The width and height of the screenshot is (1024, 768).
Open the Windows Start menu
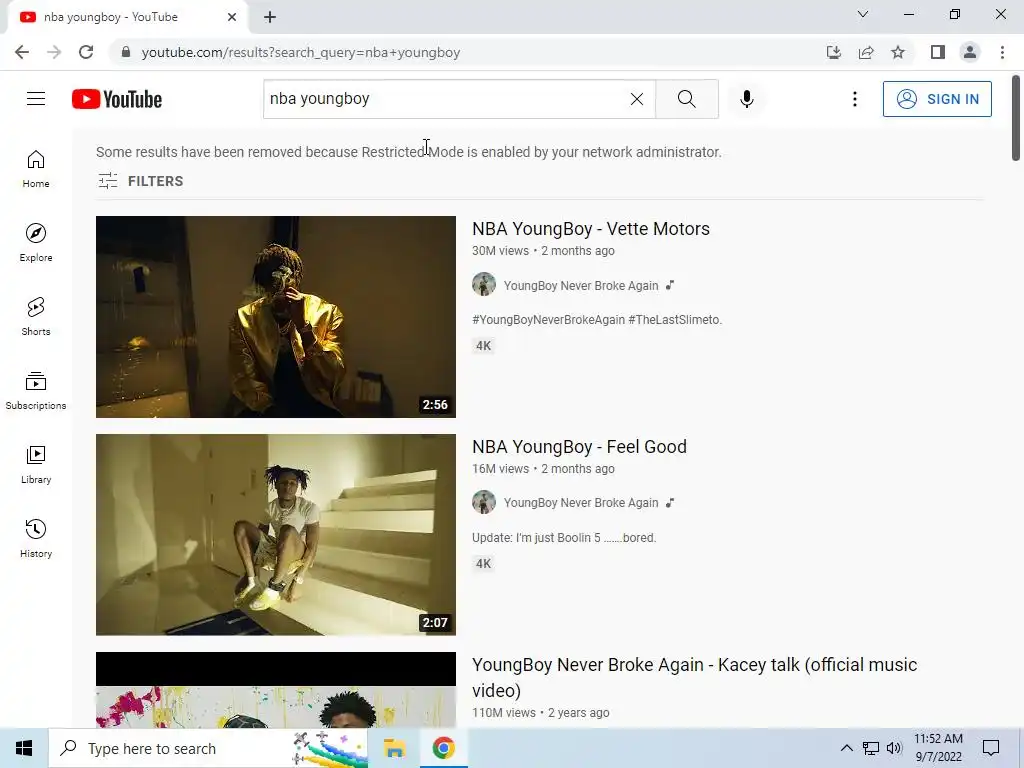tap(24, 748)
